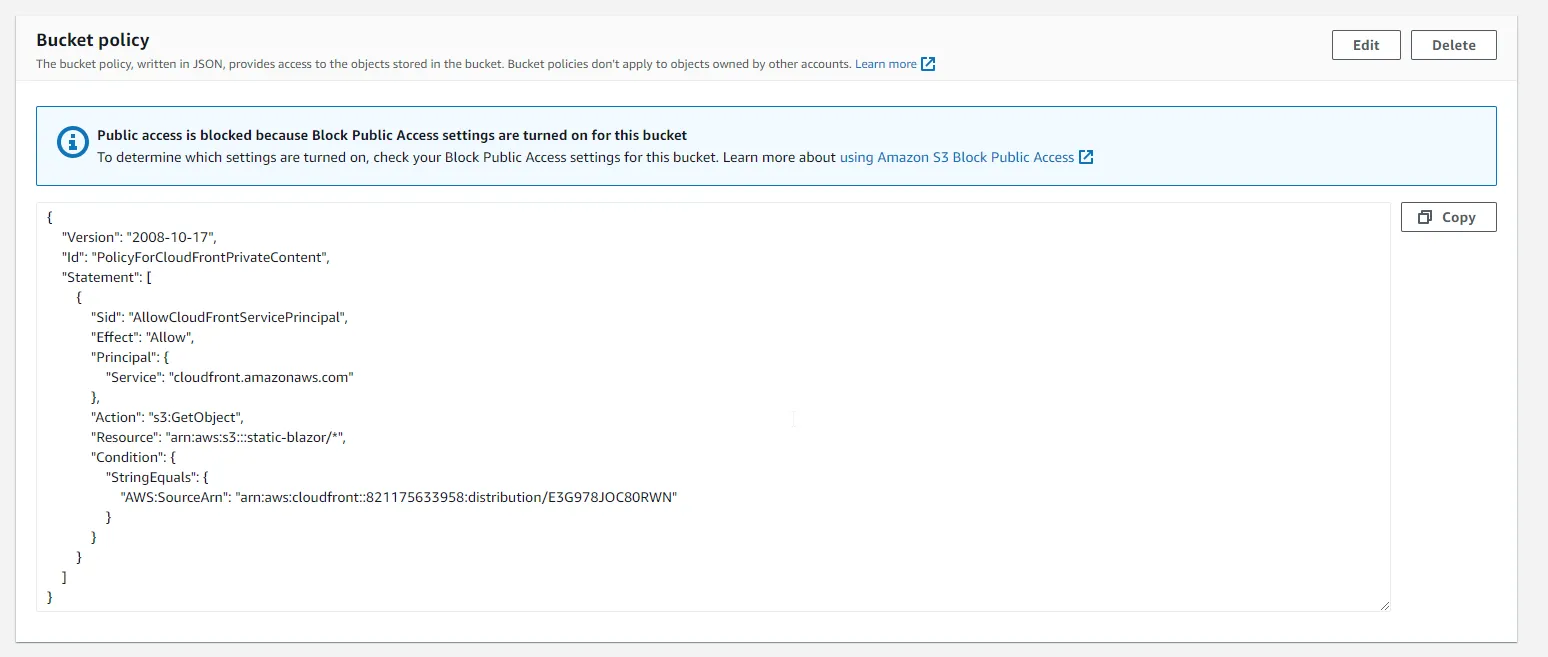Click the resize handle of the policy editor
1548x657 pixels.
click(x=1386, y=603)
